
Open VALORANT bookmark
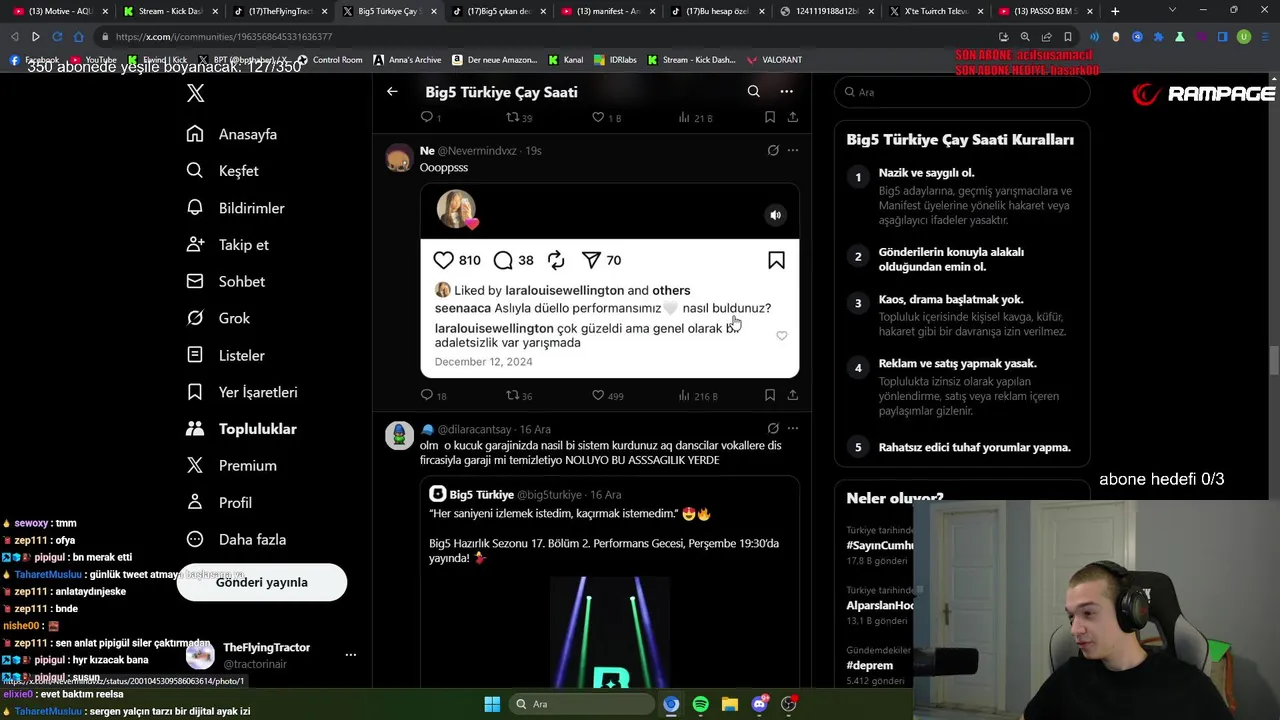(773, 60)
